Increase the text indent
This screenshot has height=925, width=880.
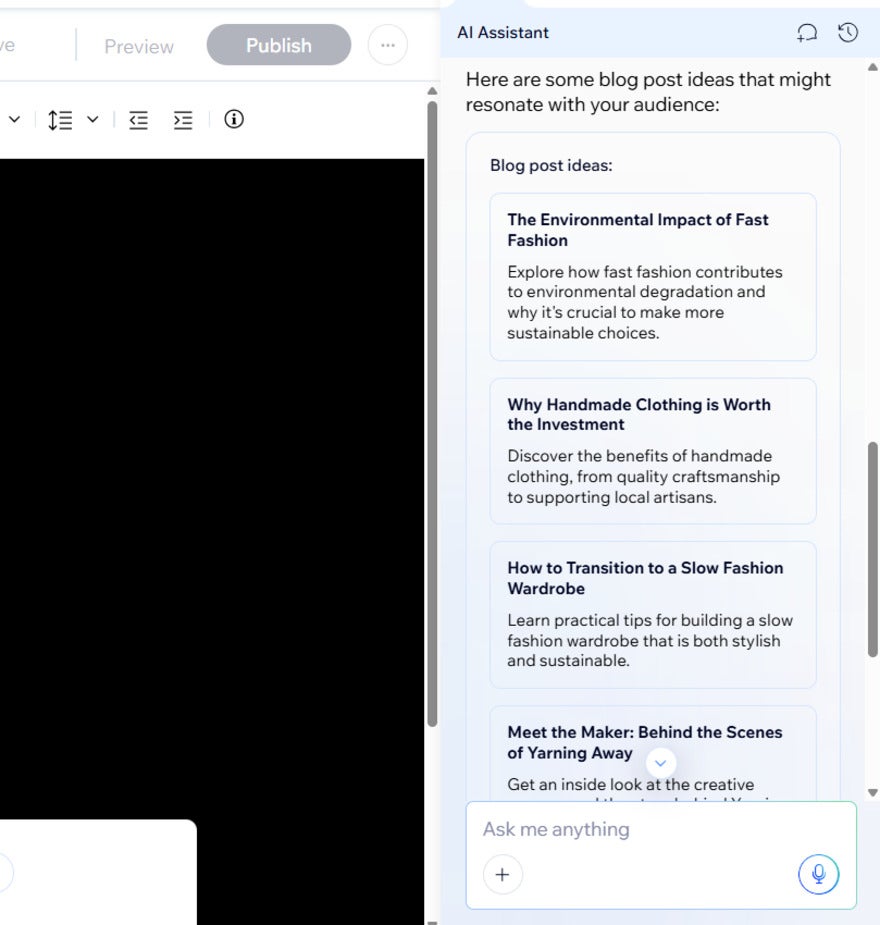coord(182,120)
